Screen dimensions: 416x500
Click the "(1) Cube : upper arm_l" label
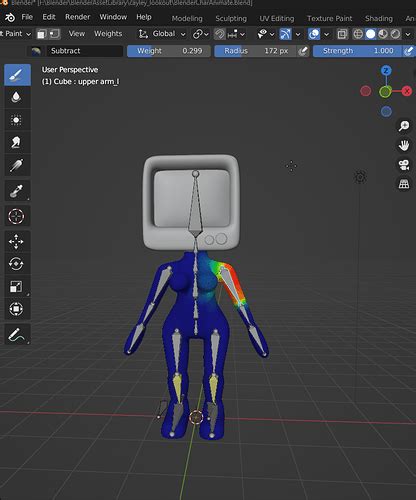click(x=80, y=82)
